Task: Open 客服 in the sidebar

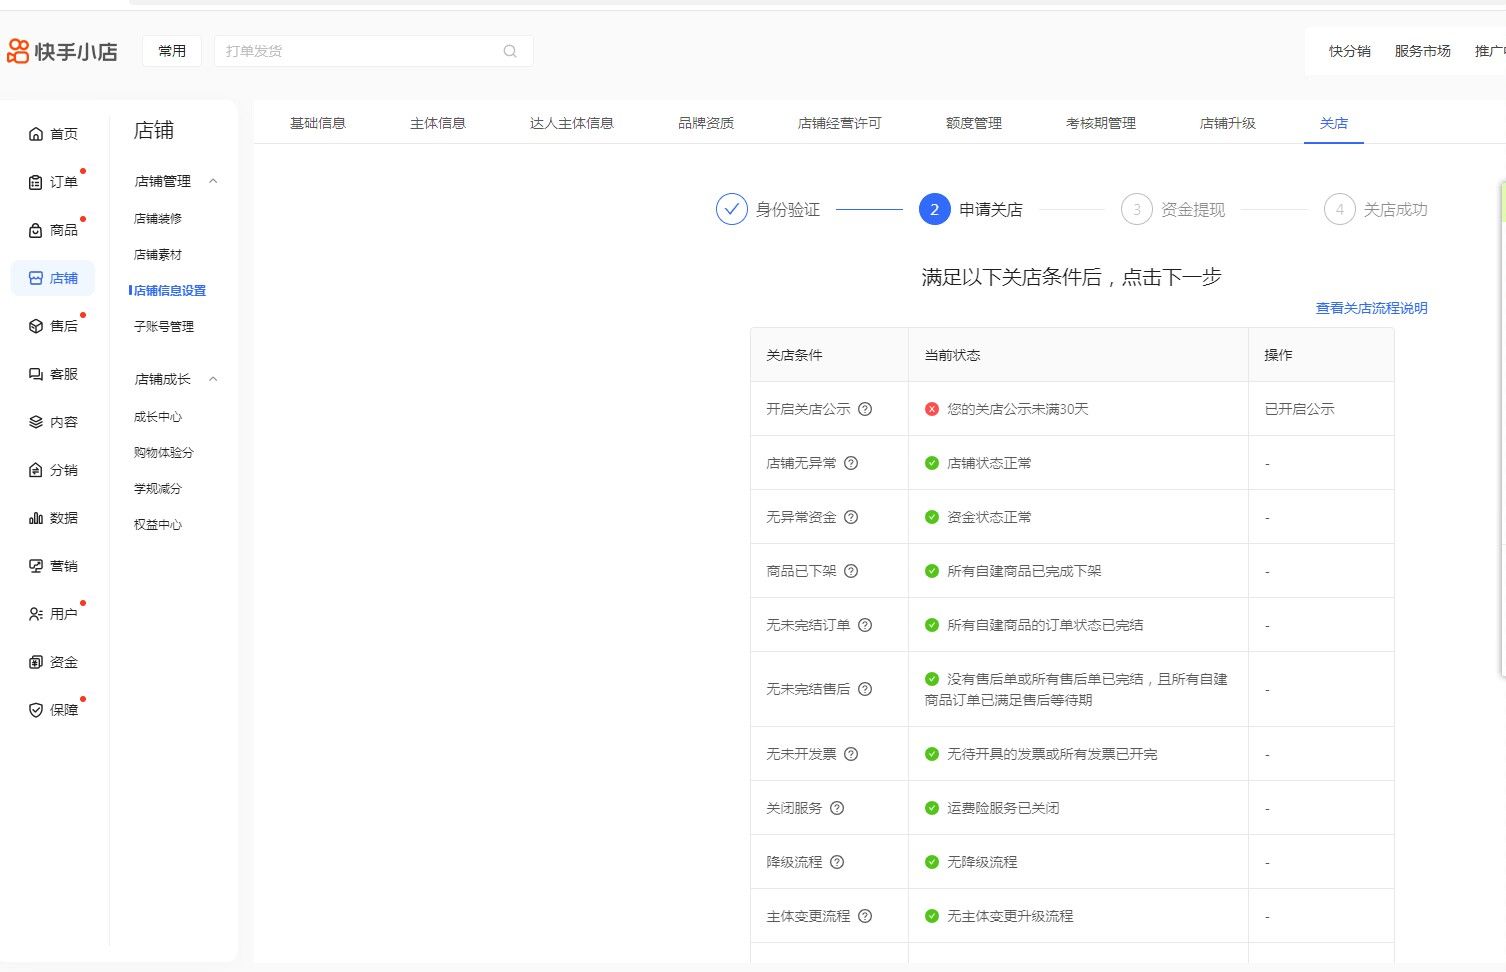Action: tap(54, 374)
